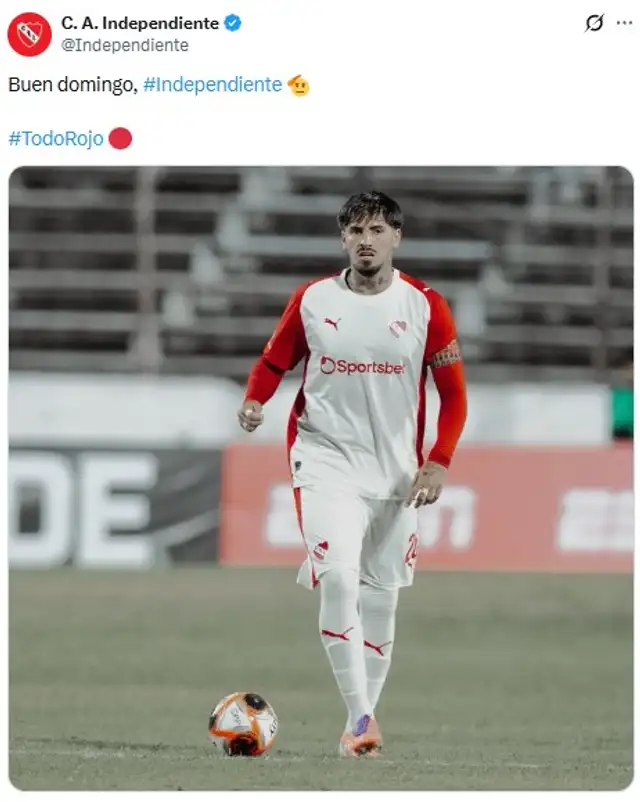640x802 pixels.
Task: Click the Sportsbet sponsor logo on the jersey
Action: click(x=362, y=366)
